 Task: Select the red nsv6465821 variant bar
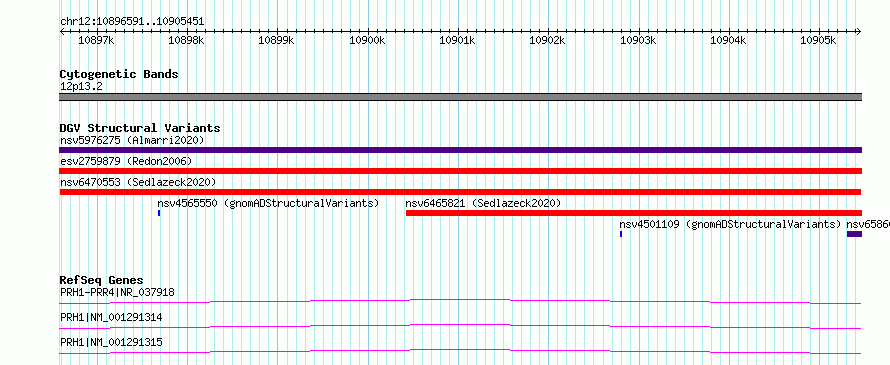point(634,213)
